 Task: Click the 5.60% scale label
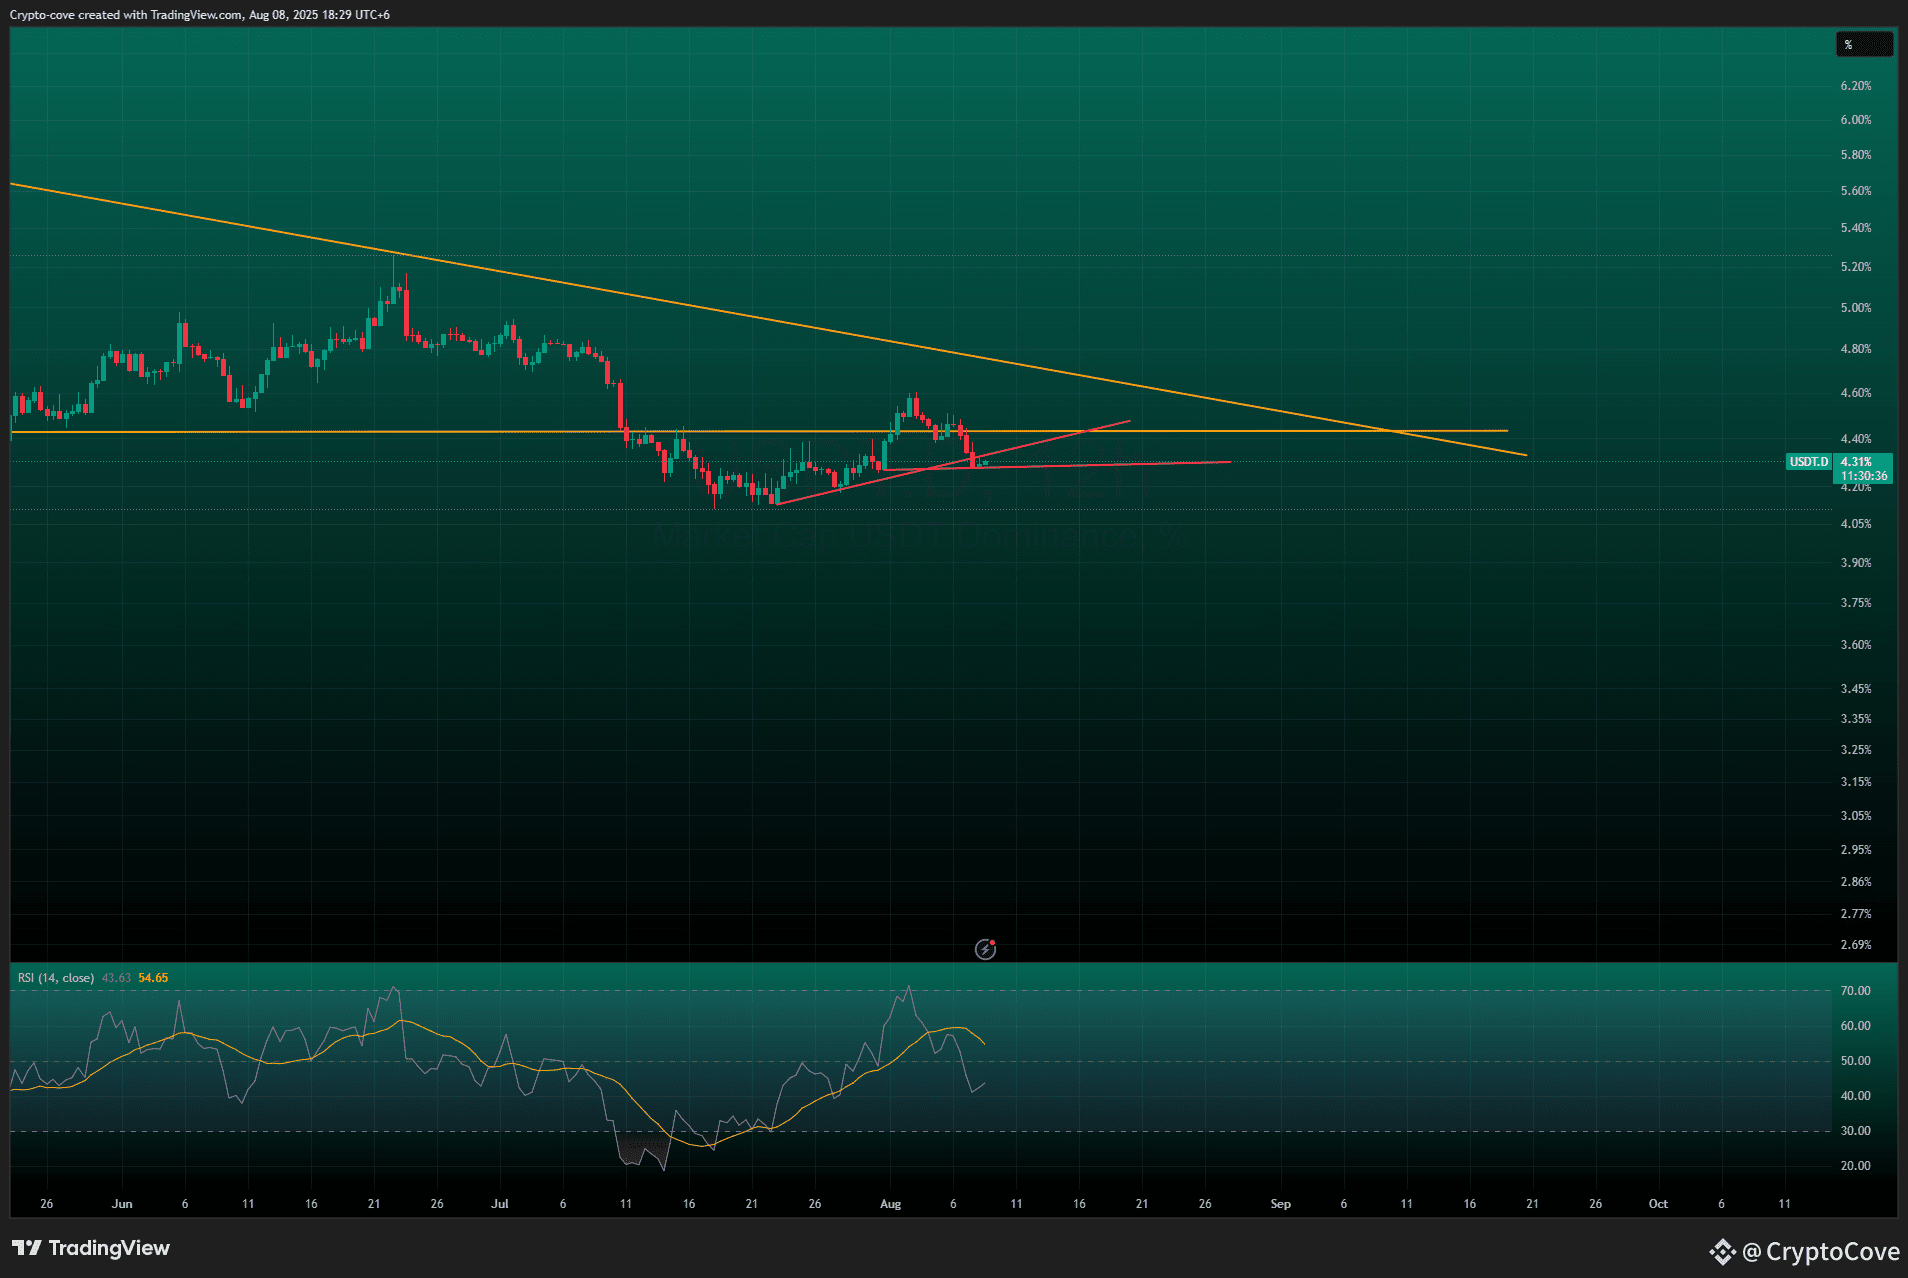click(1856, 191)
